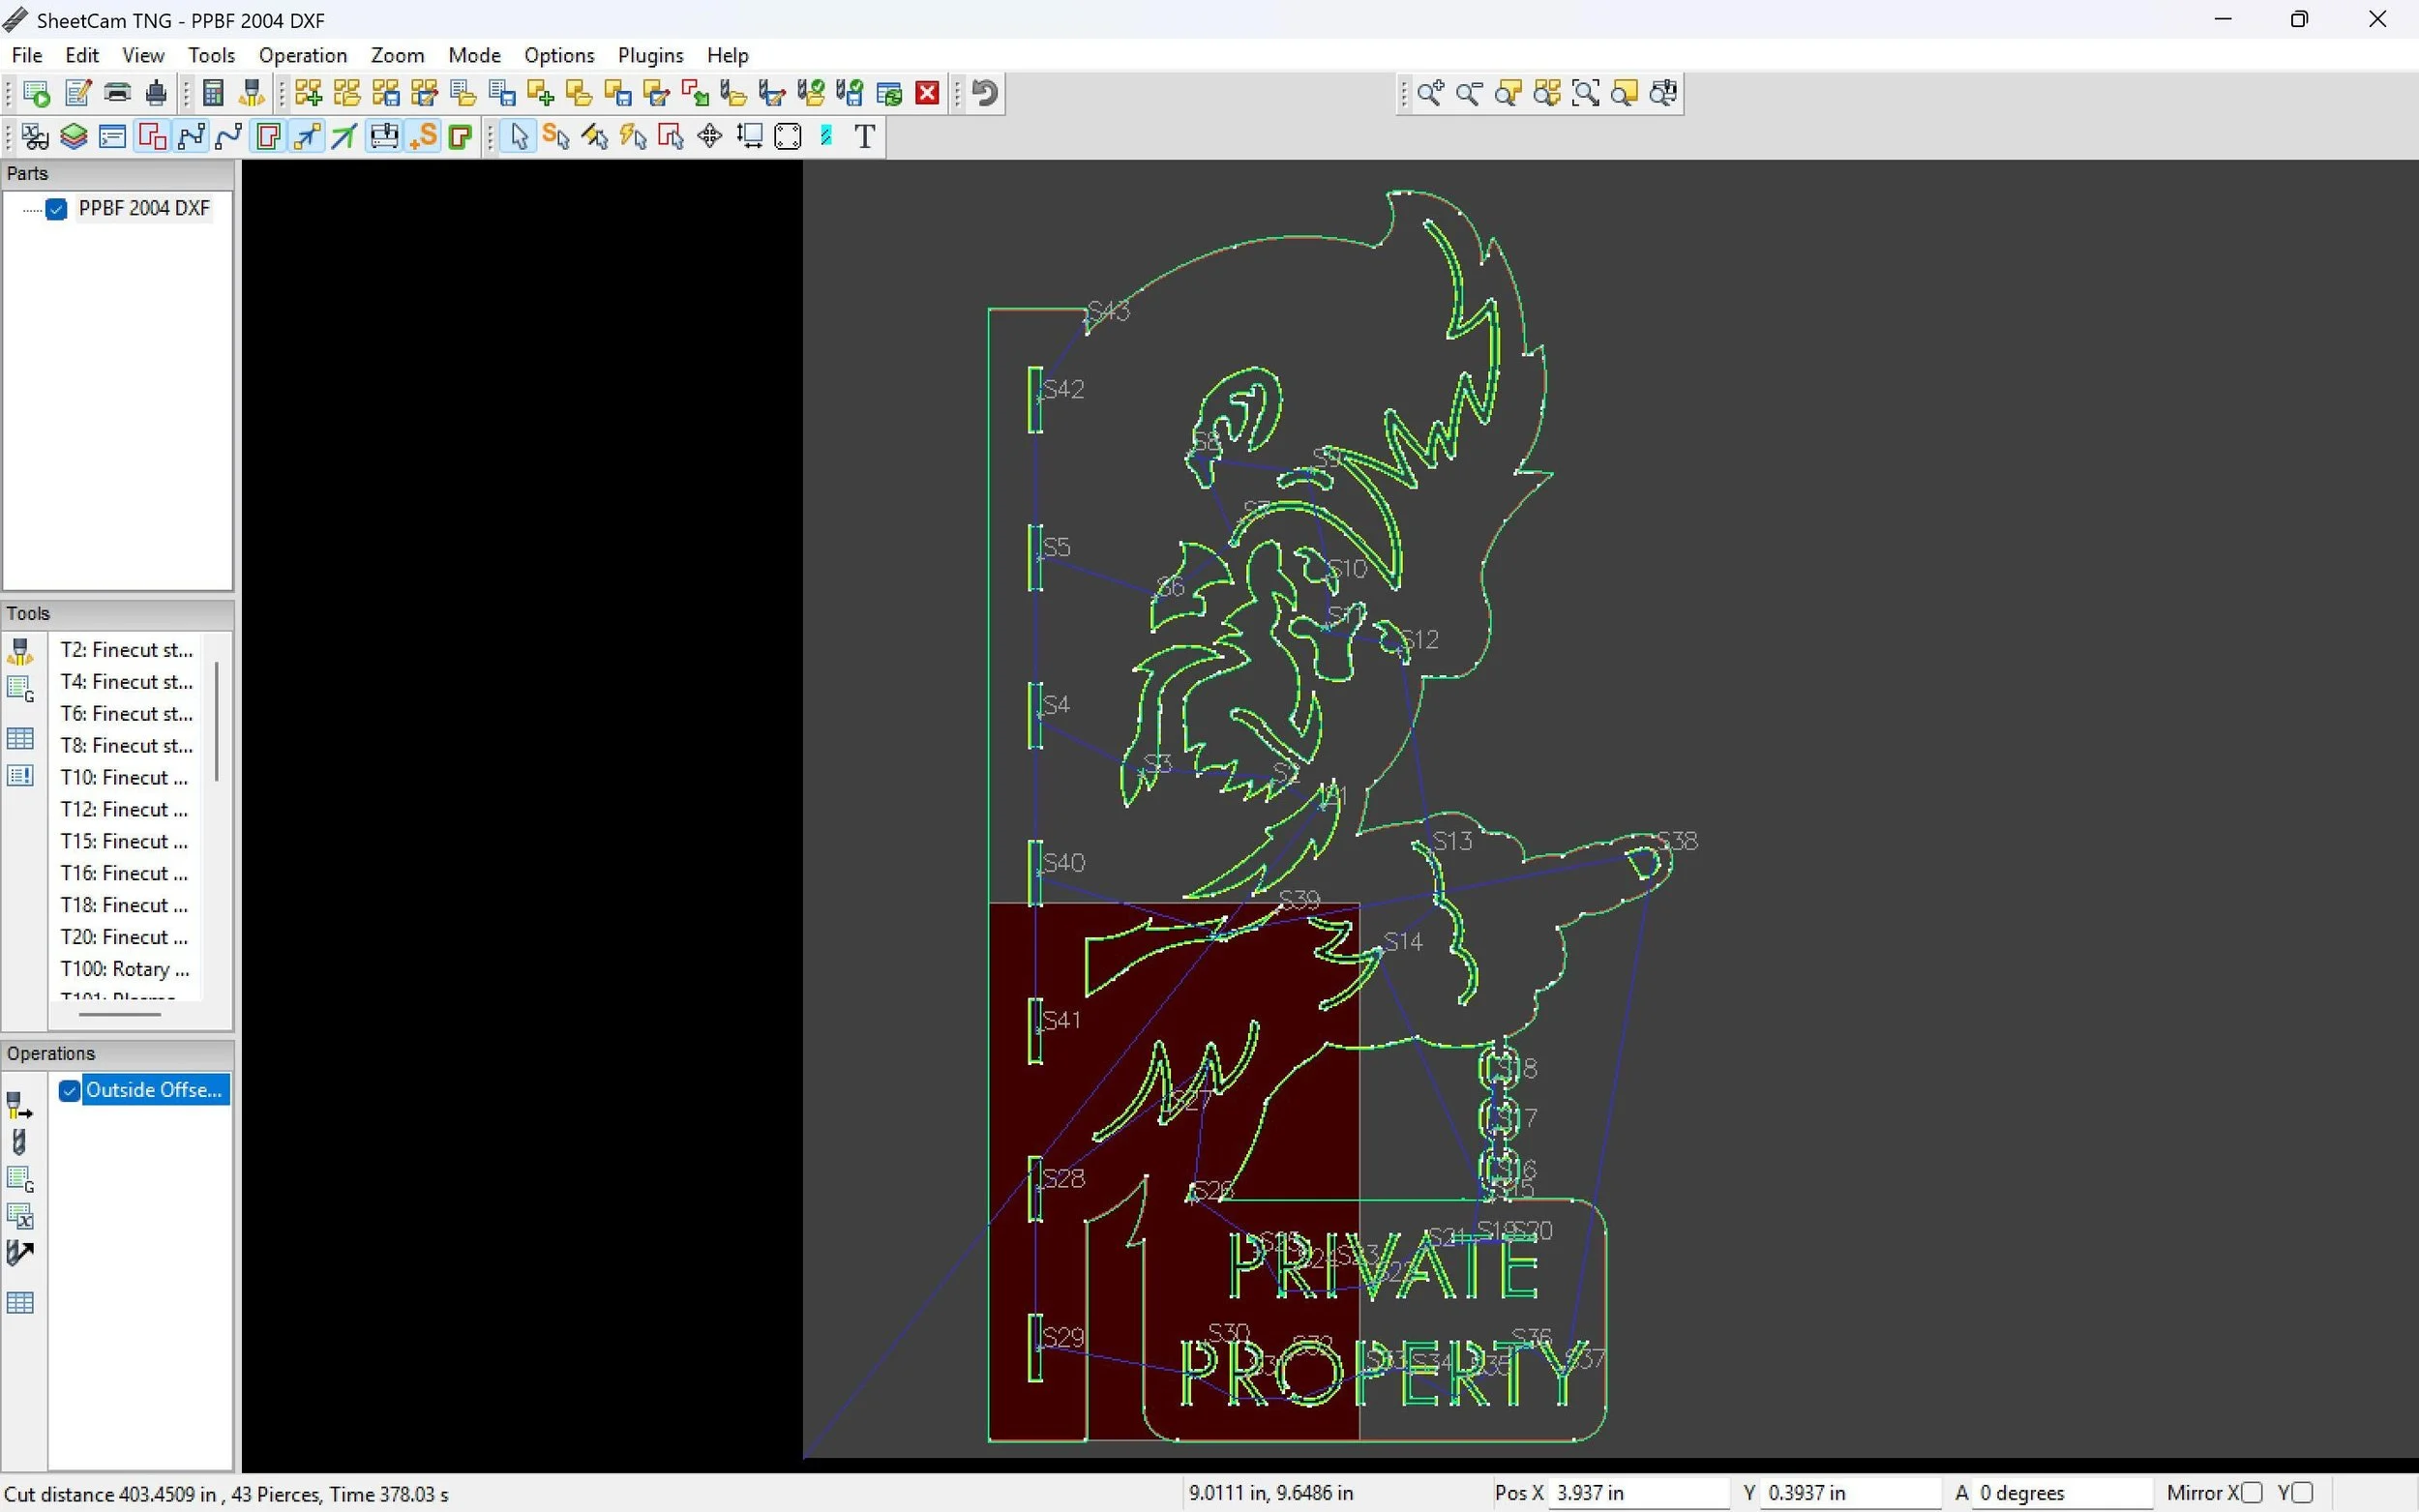Toggle the Outside Offset operation checkbox
Viewport: 2419px width, 1512px height.
(x=69, y=1090)
